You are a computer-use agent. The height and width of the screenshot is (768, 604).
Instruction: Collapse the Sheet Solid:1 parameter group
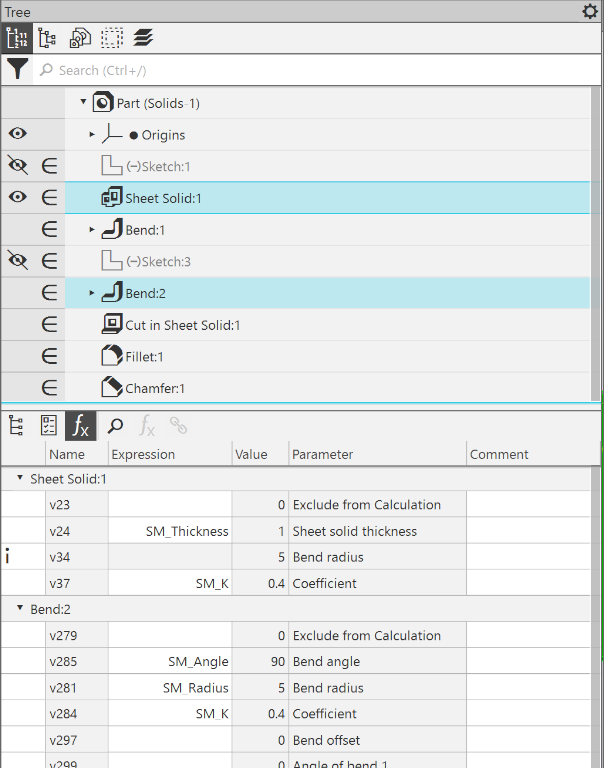(x=20, y=479)
